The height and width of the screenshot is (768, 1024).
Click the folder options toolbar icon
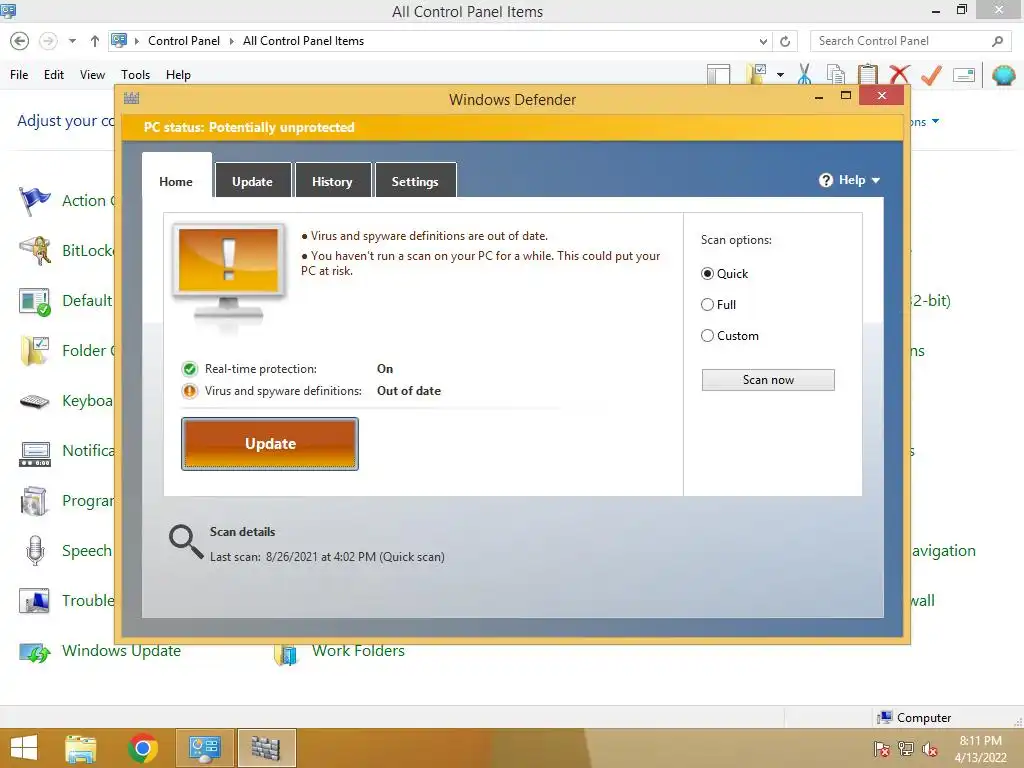pyautogui.click(x=758, y=74)
